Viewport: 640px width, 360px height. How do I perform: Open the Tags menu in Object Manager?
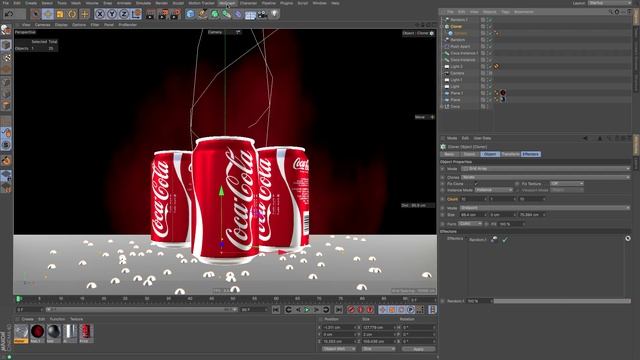(505, 12)
